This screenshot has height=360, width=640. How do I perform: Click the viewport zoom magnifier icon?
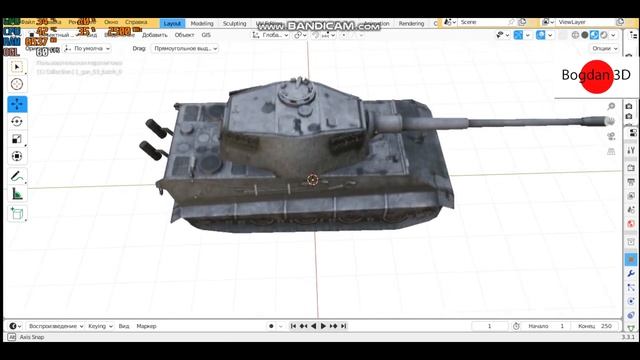pyautogui.click(x=611, y=107)
